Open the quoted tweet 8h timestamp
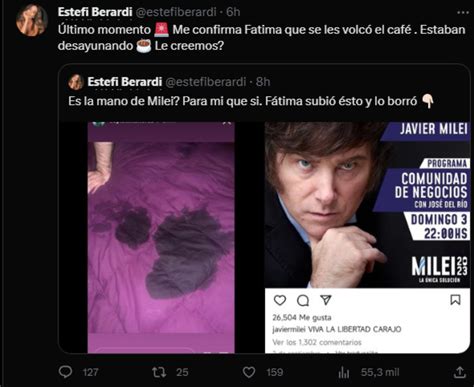This screenshot has width=474, height=387. (x=263, y=82)
